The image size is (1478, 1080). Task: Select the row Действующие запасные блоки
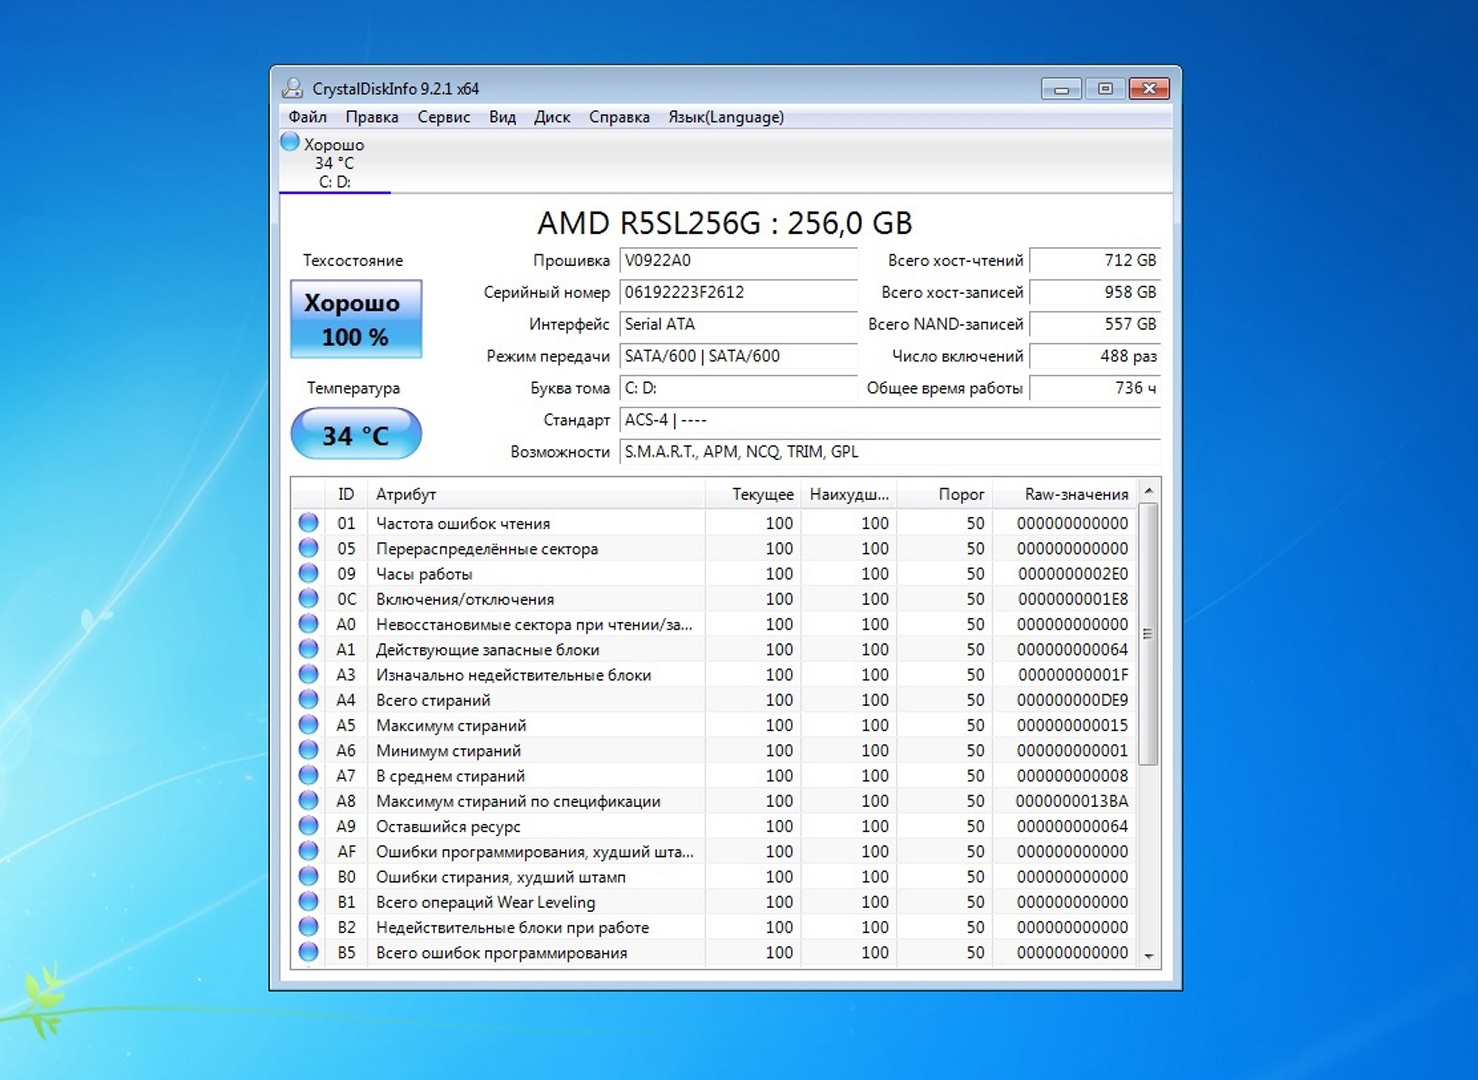tap(714, 649)
